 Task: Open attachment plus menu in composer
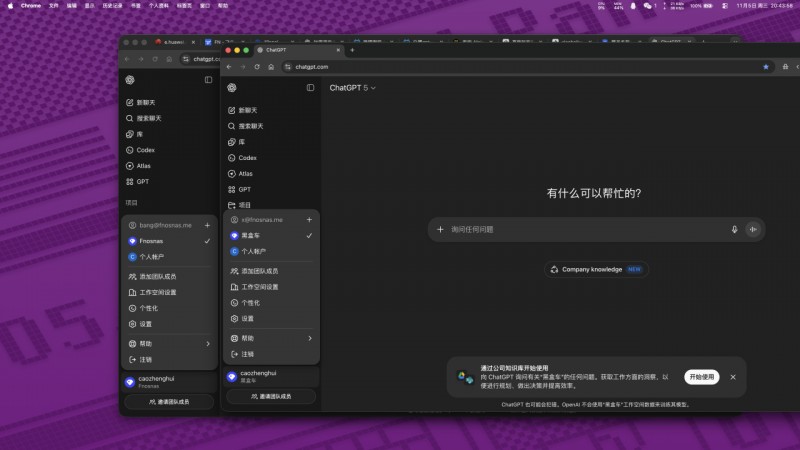point(440,230)
